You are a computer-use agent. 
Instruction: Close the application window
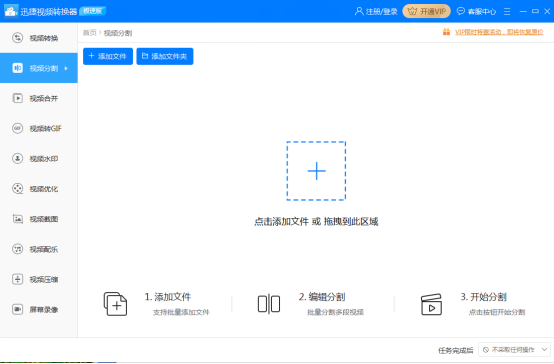pyautogui.click(x=547, y=11)
